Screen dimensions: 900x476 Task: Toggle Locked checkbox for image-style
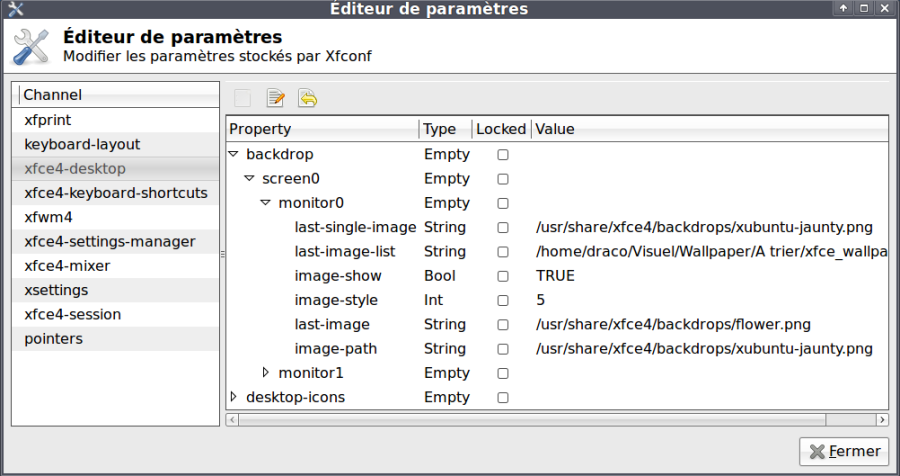[503, 300]
